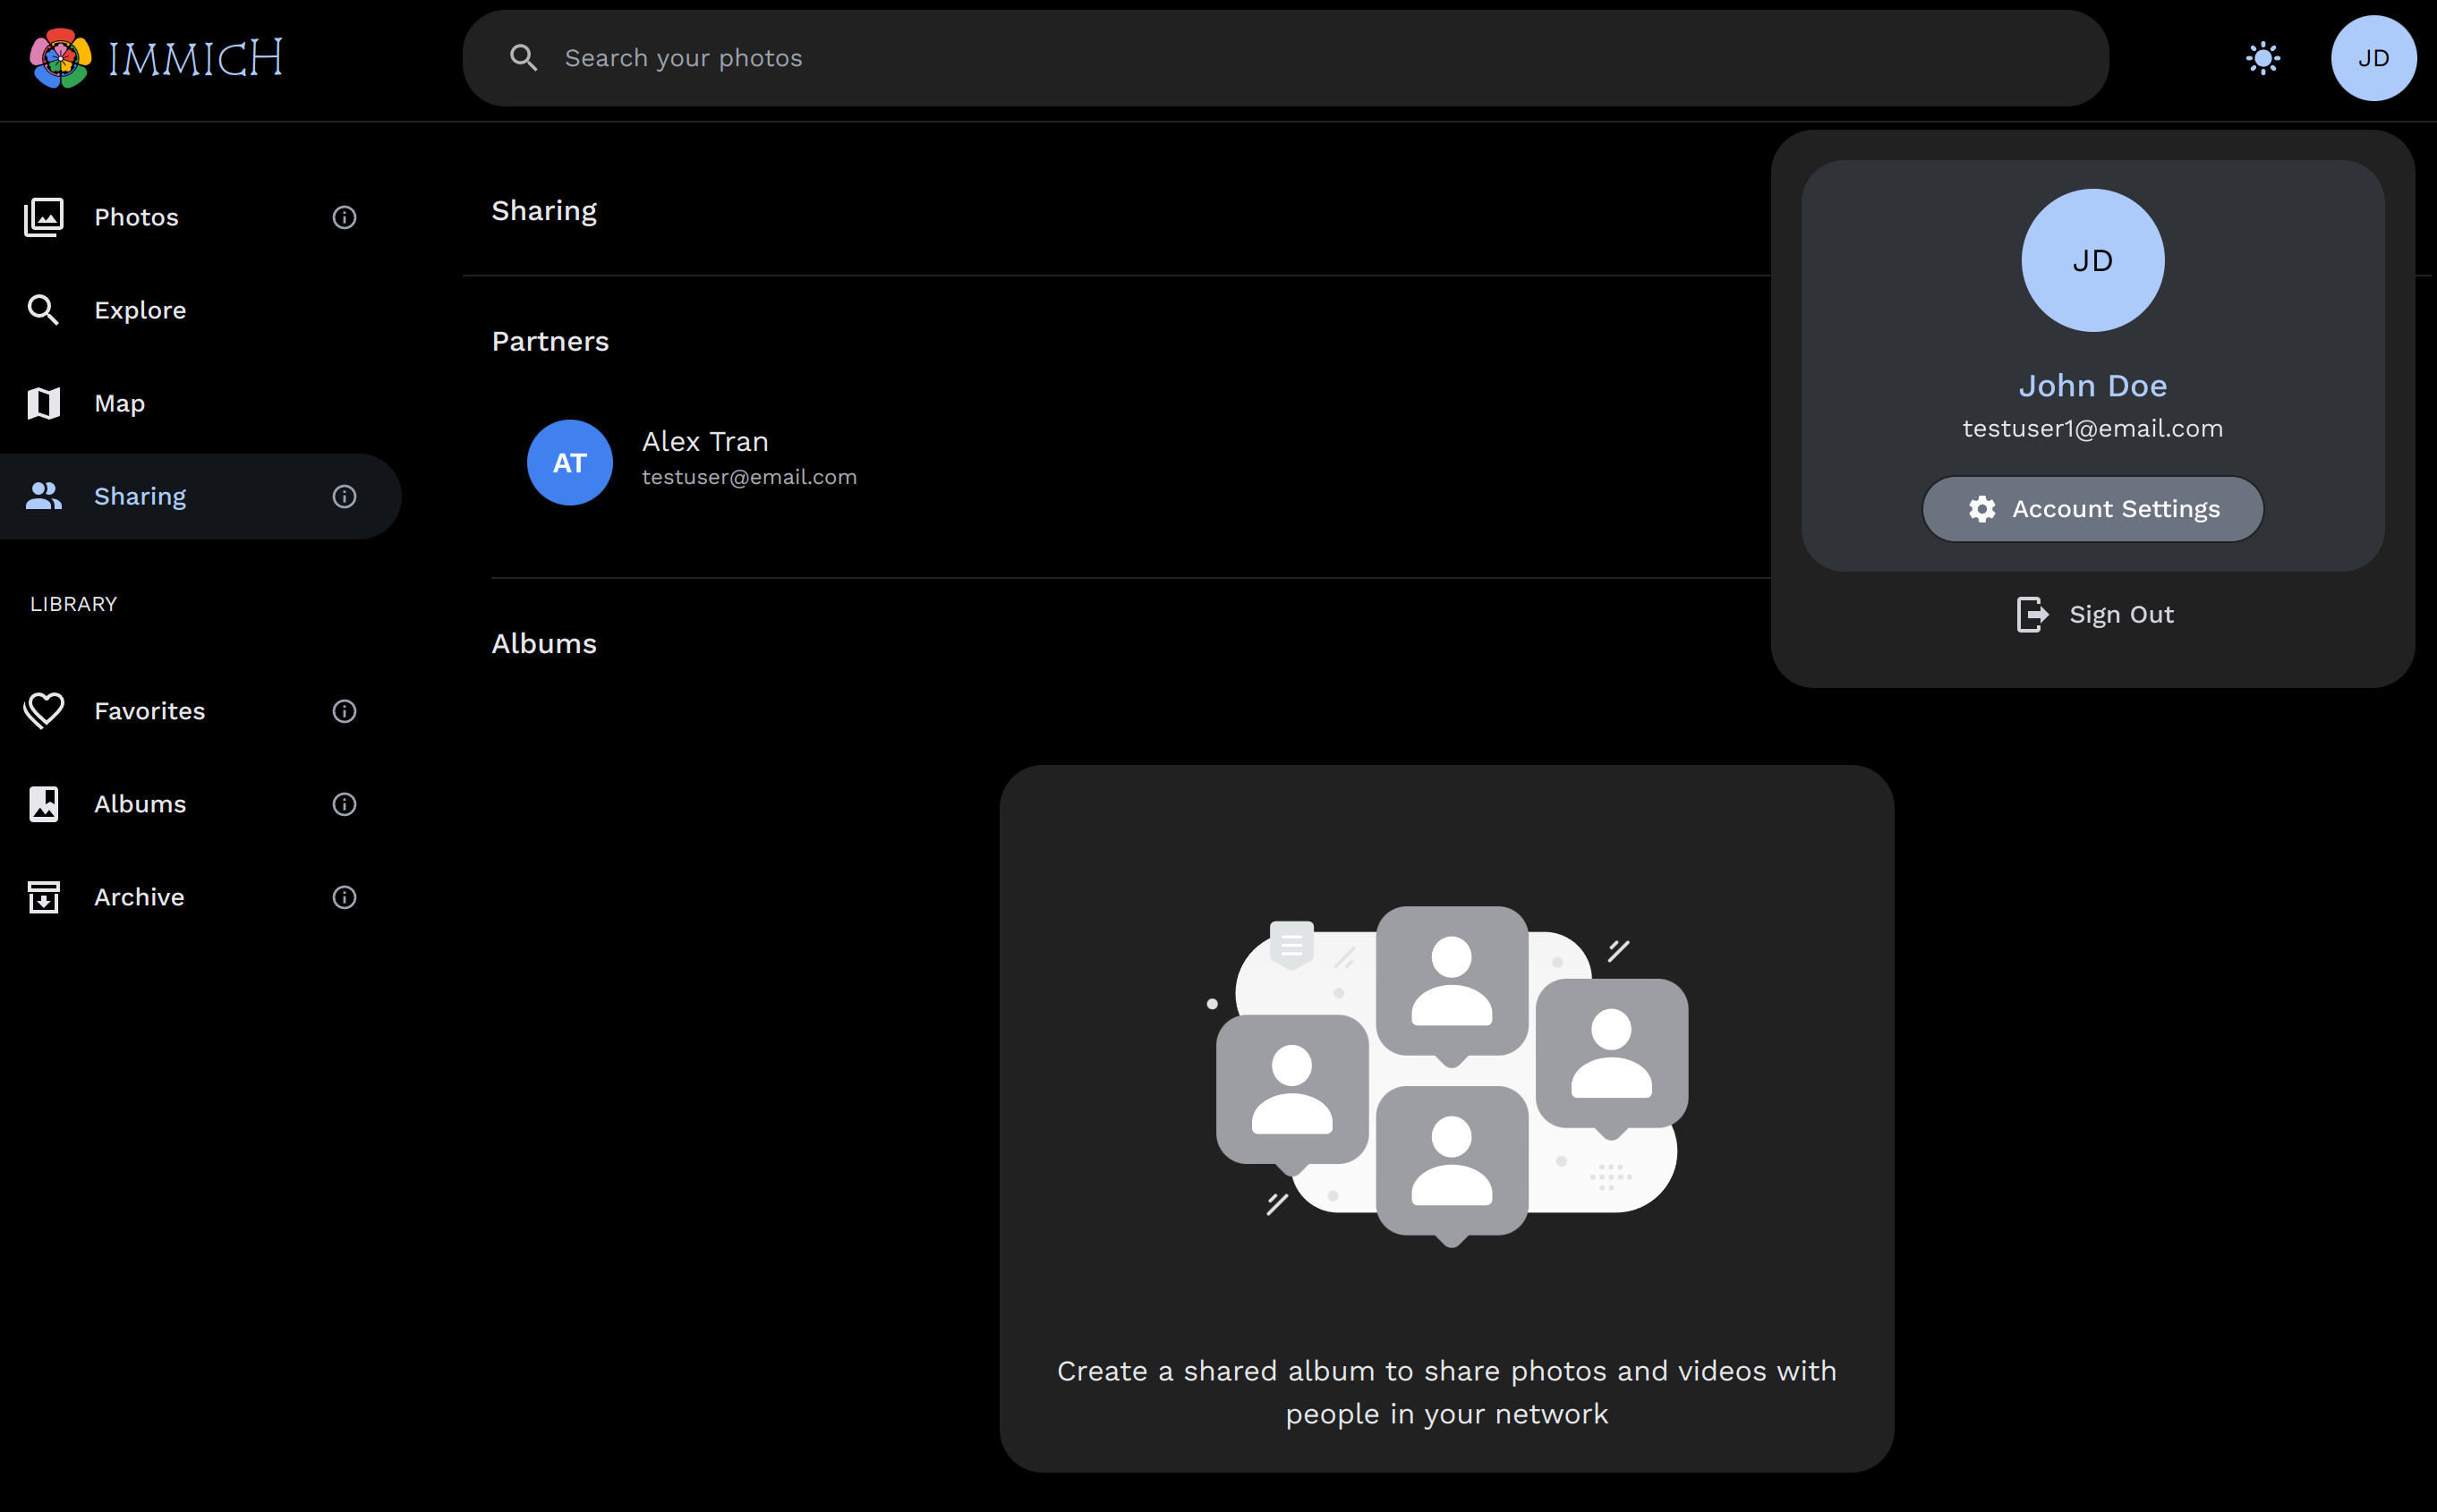
Task: Click Sign Out
Action: [2094, 614]
